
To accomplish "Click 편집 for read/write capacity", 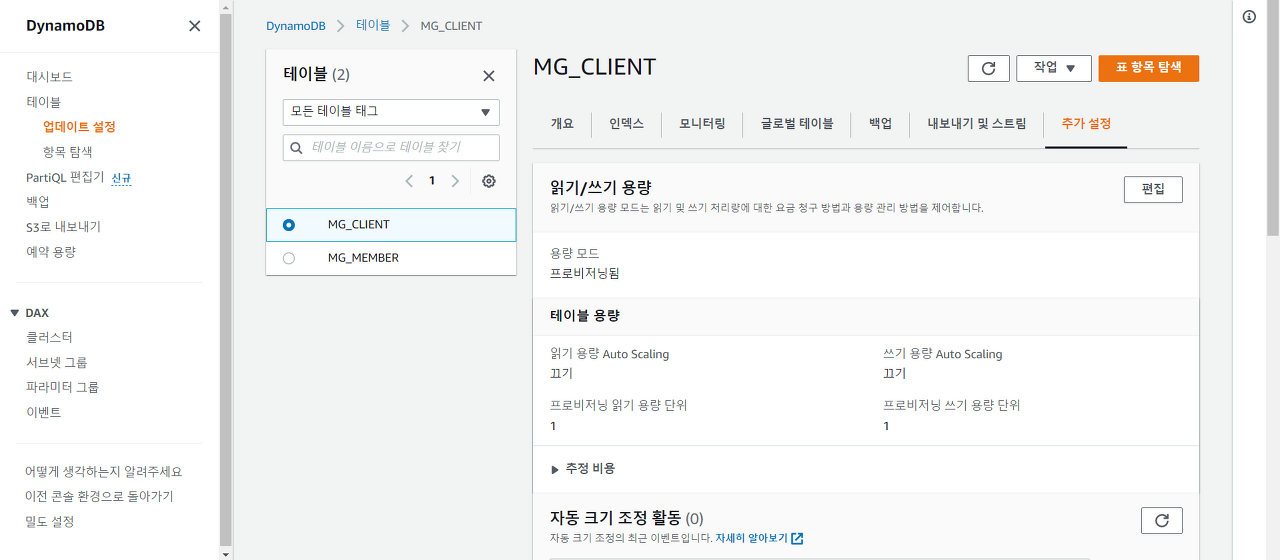I will (x=1153, y=189).
